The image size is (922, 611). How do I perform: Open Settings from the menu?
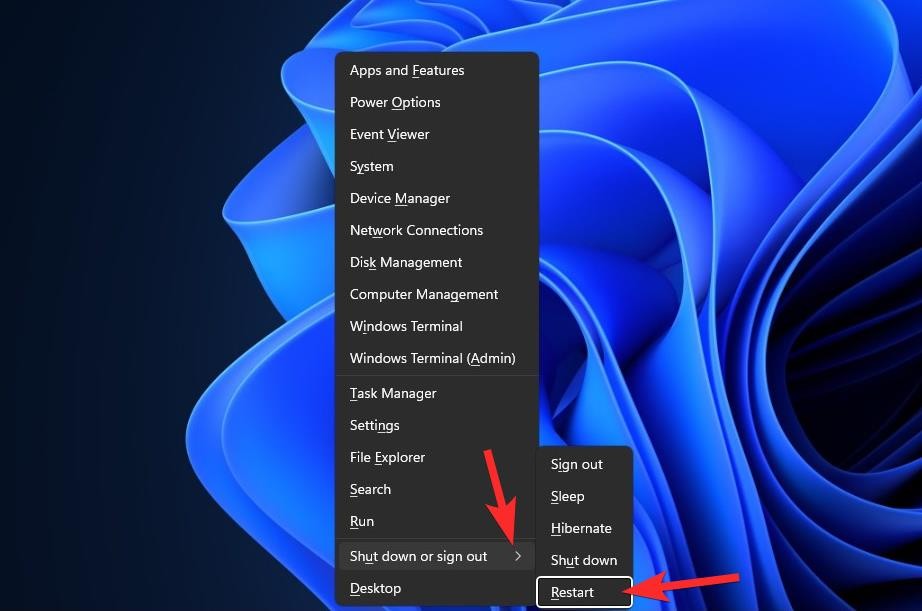375,426
